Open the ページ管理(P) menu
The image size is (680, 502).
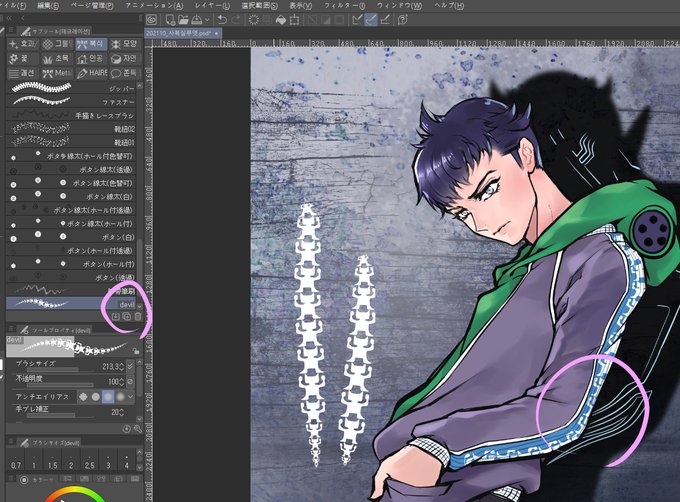pyautogui.click(x=92, y=6)
